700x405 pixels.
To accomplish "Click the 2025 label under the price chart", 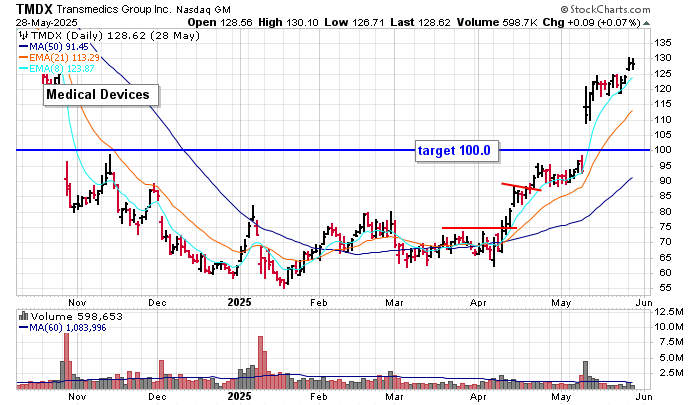I will point(239,302).
